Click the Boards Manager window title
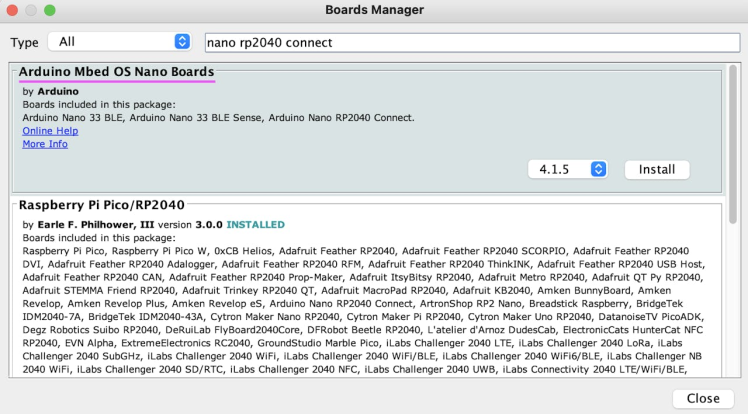The height and width of the screenshot is (414, 748). (x=374, y=10)
